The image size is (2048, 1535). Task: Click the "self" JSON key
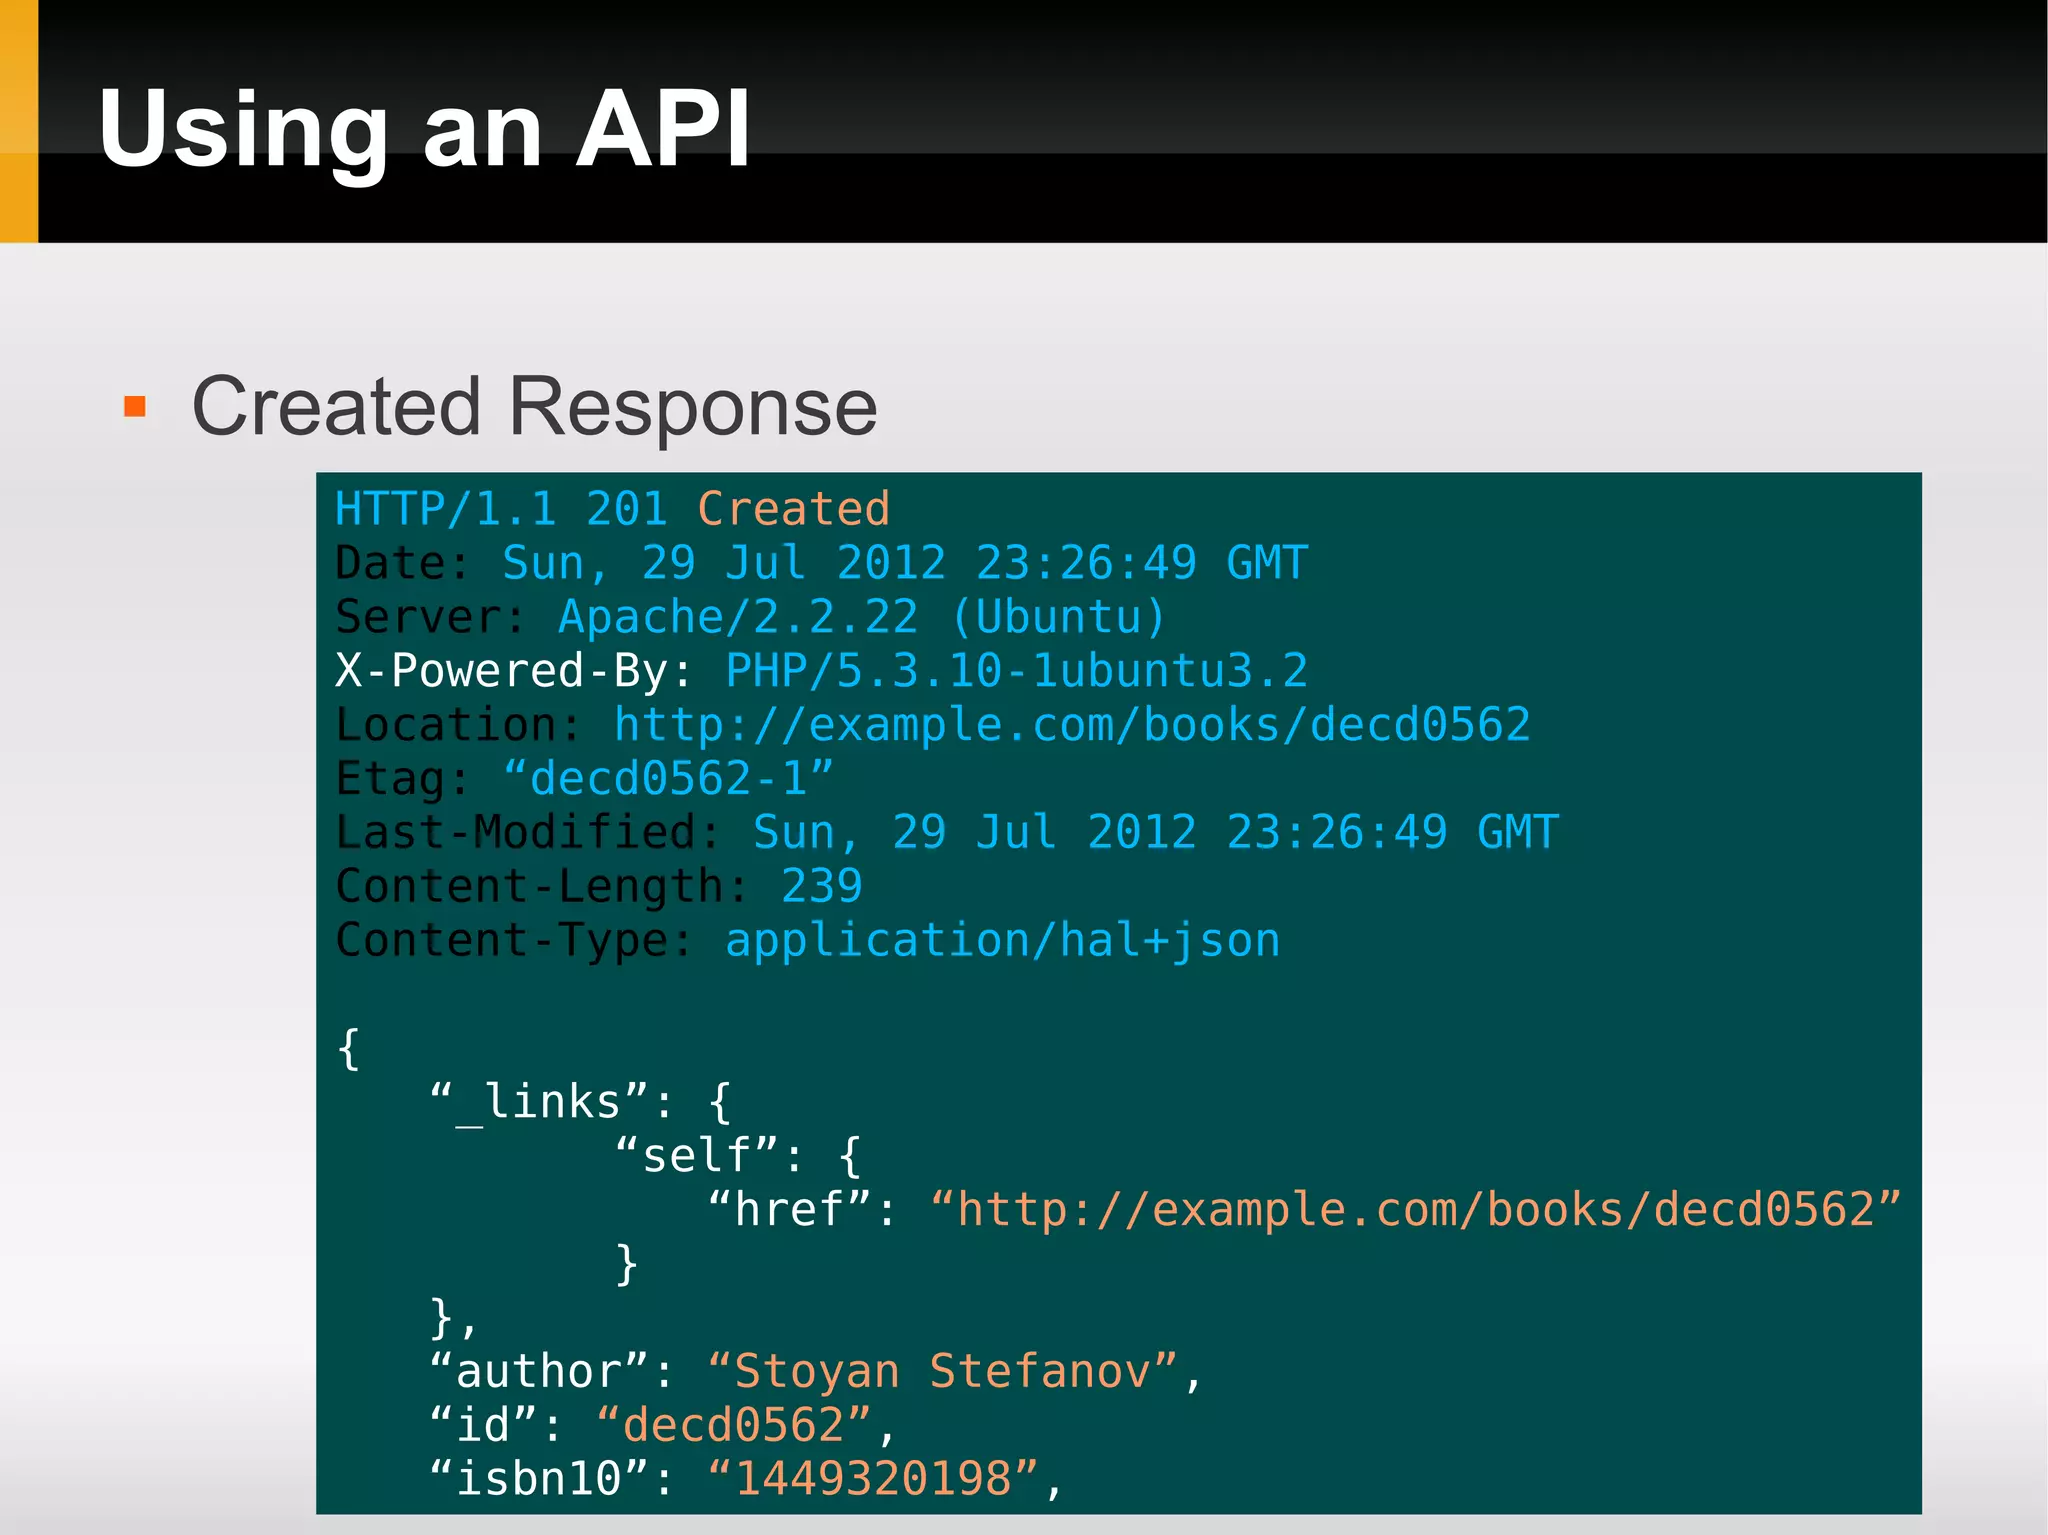click(x=697, y=1157)
